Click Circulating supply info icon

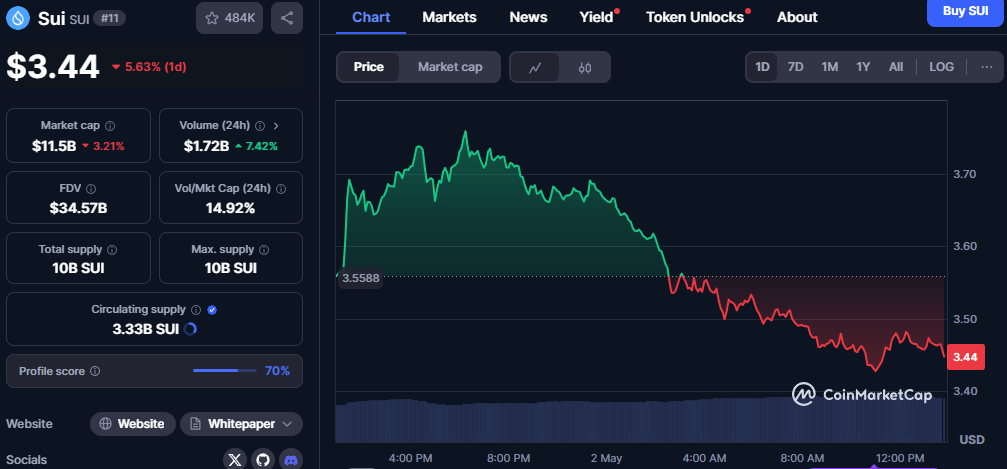tap(197, 310)
